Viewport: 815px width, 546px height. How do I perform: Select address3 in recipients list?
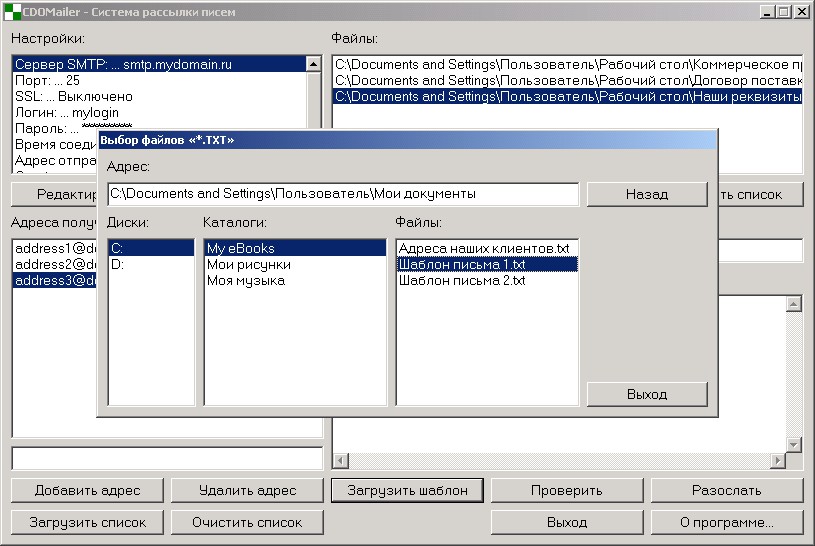[55, 280]
